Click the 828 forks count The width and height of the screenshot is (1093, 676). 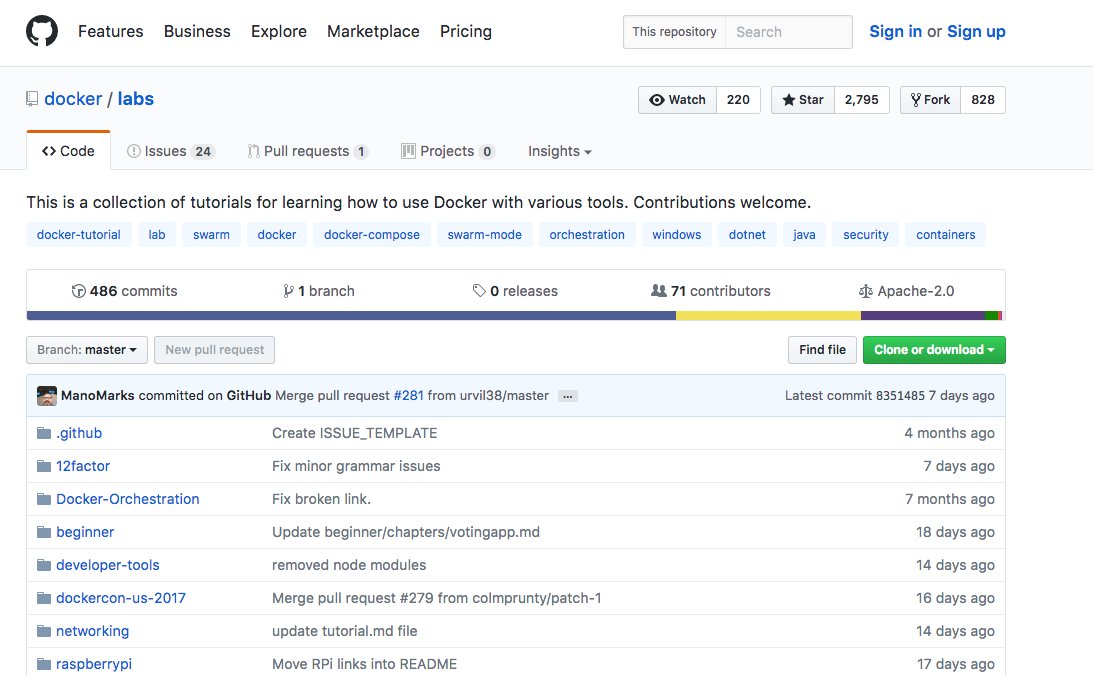point(983,100)
